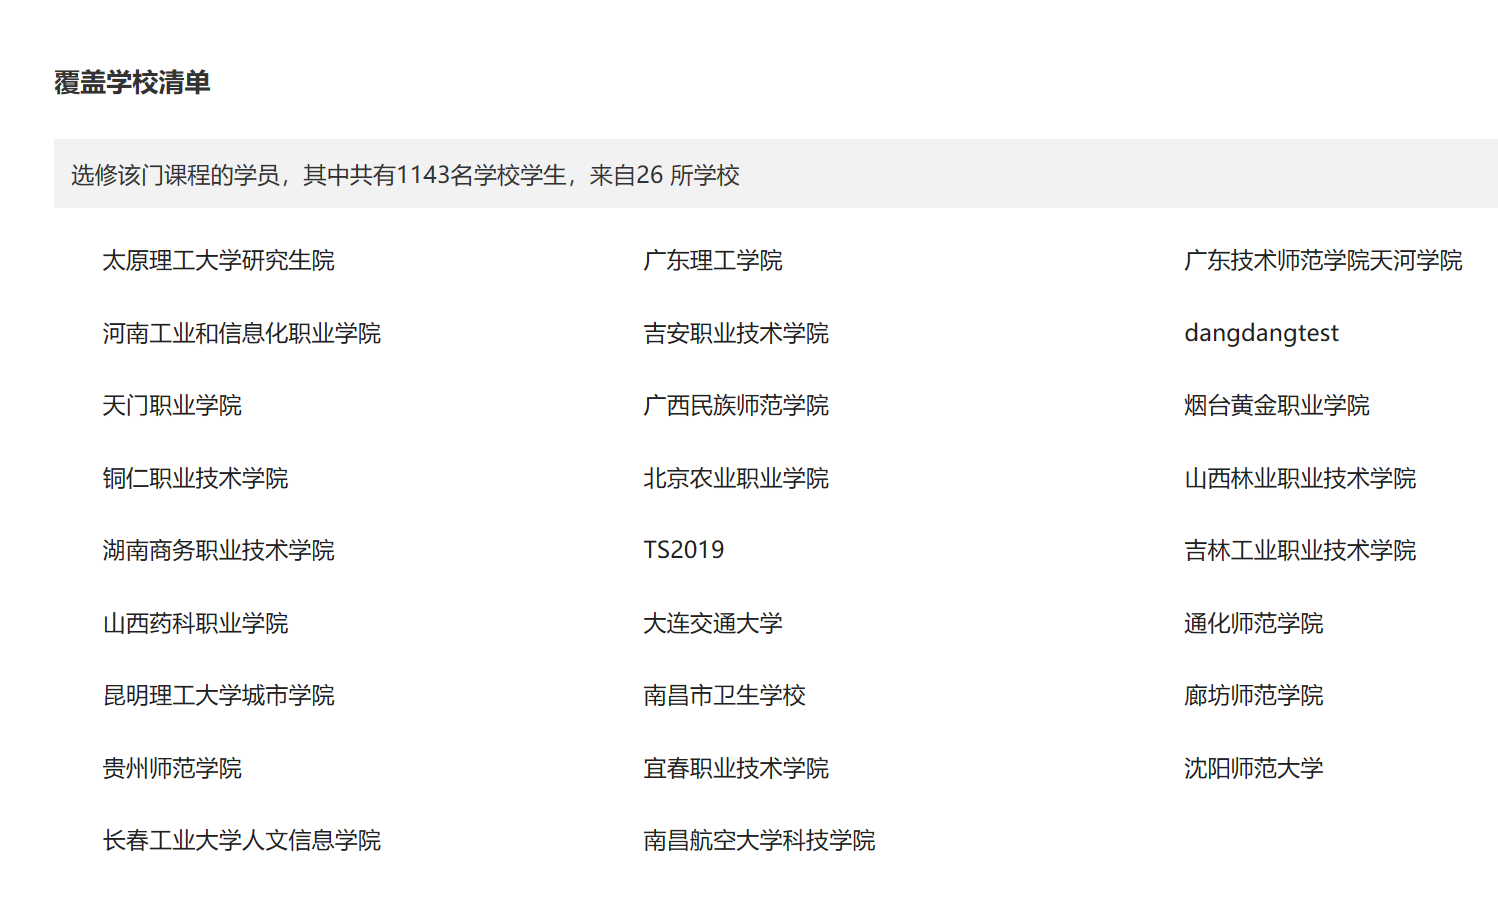
Task: Select 广东理工学院 from the list
Action: [x=712, y=261]
